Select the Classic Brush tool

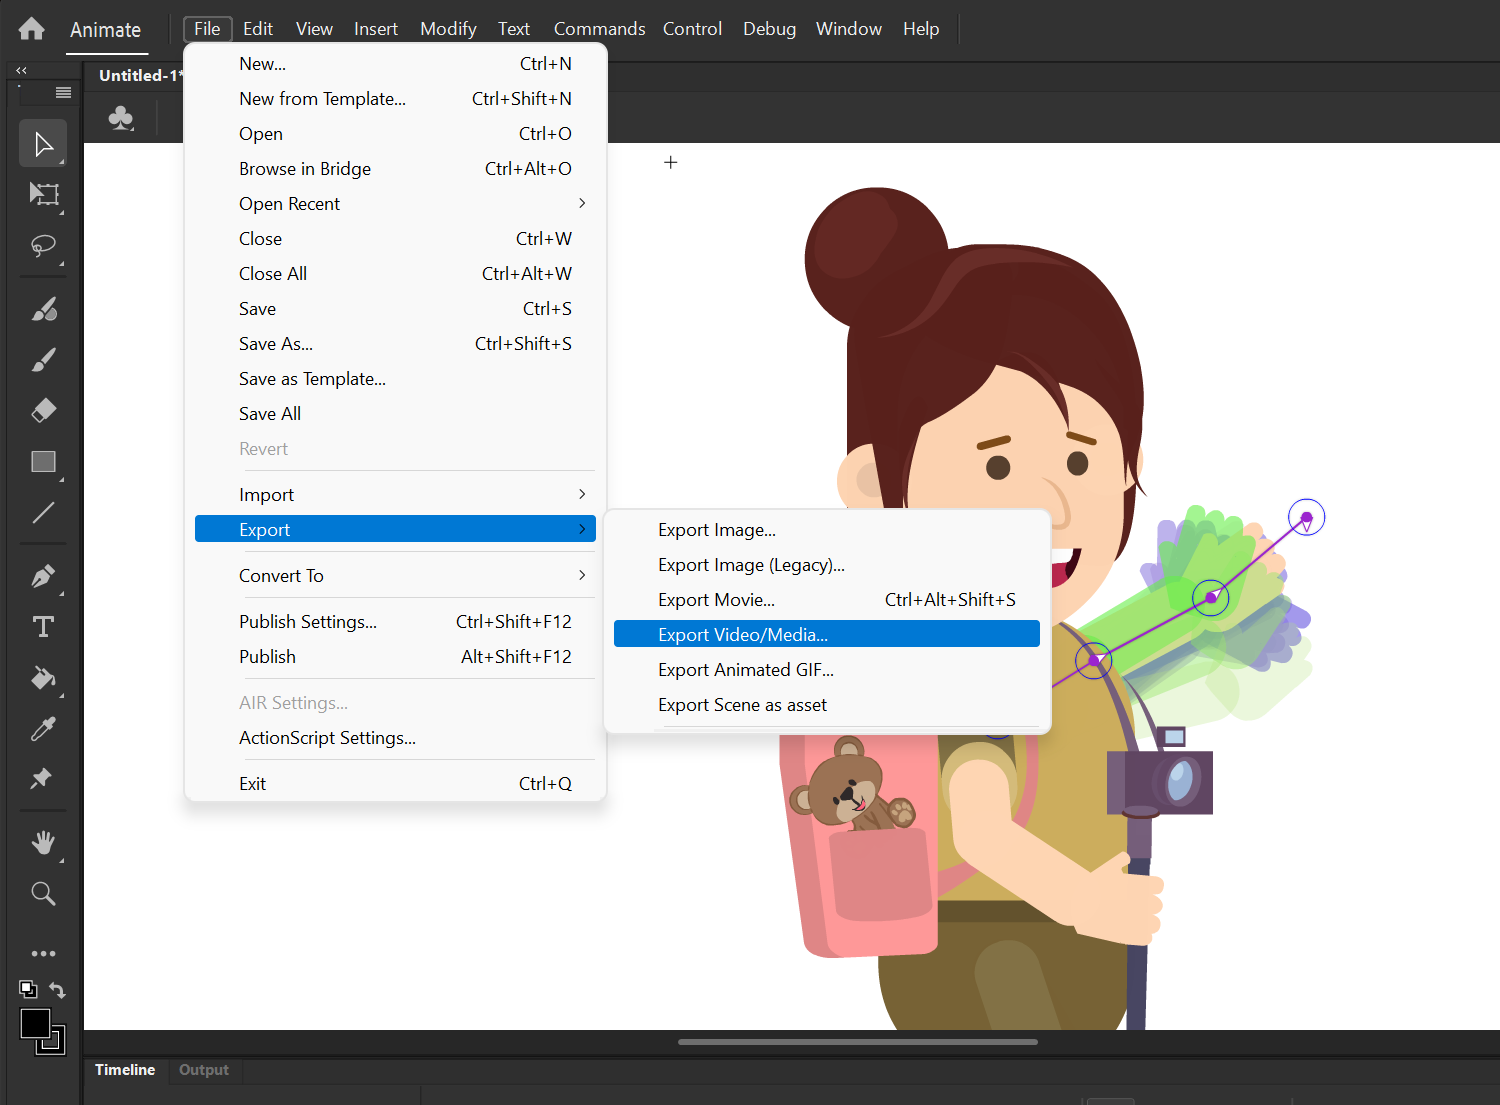[44, 359]
